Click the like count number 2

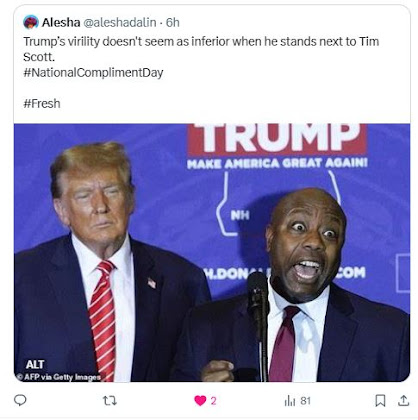point(213,401)
